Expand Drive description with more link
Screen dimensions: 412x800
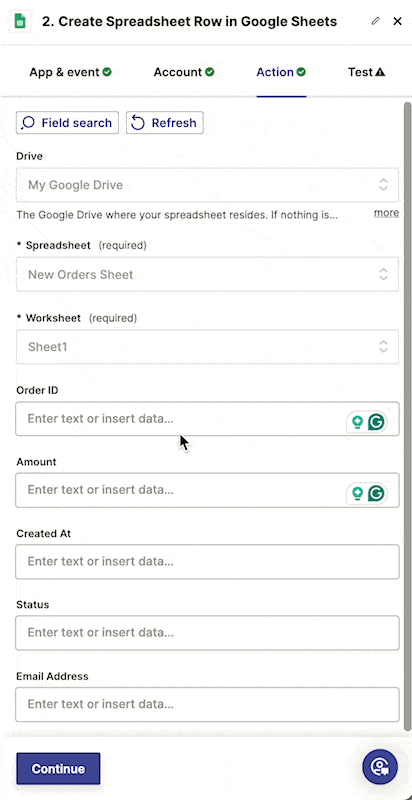387,213
